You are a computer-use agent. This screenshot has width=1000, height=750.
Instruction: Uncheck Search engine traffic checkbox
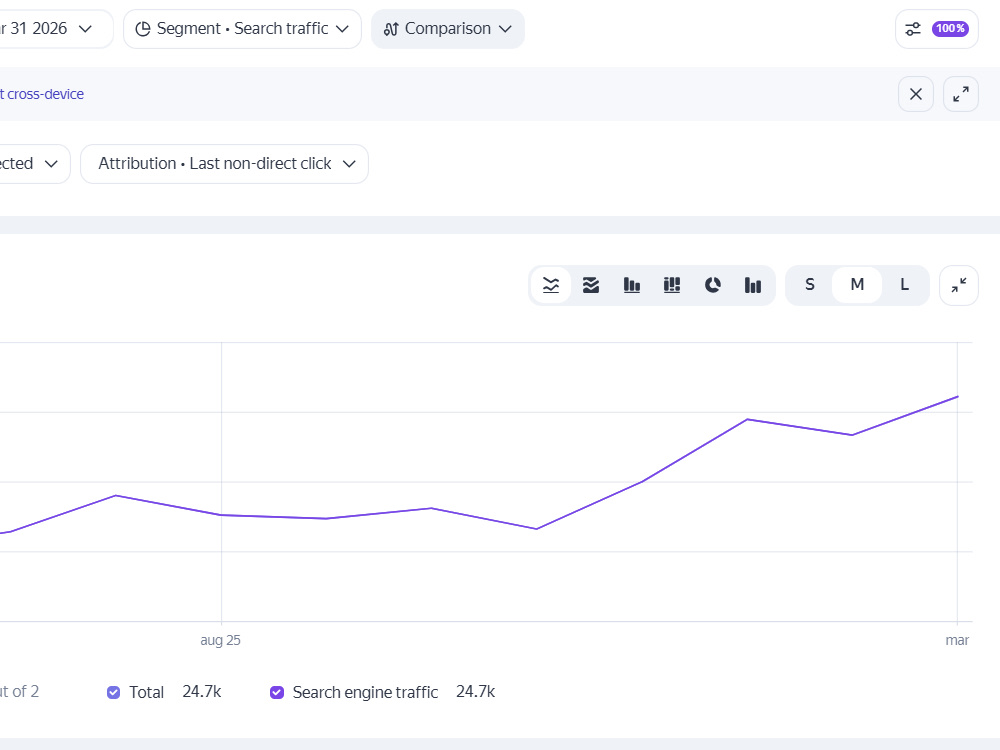(277, 692)
